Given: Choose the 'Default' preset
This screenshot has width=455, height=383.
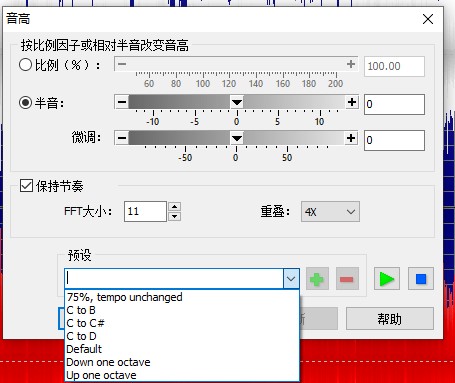Looking at the screenshot, I should point(182,349).
